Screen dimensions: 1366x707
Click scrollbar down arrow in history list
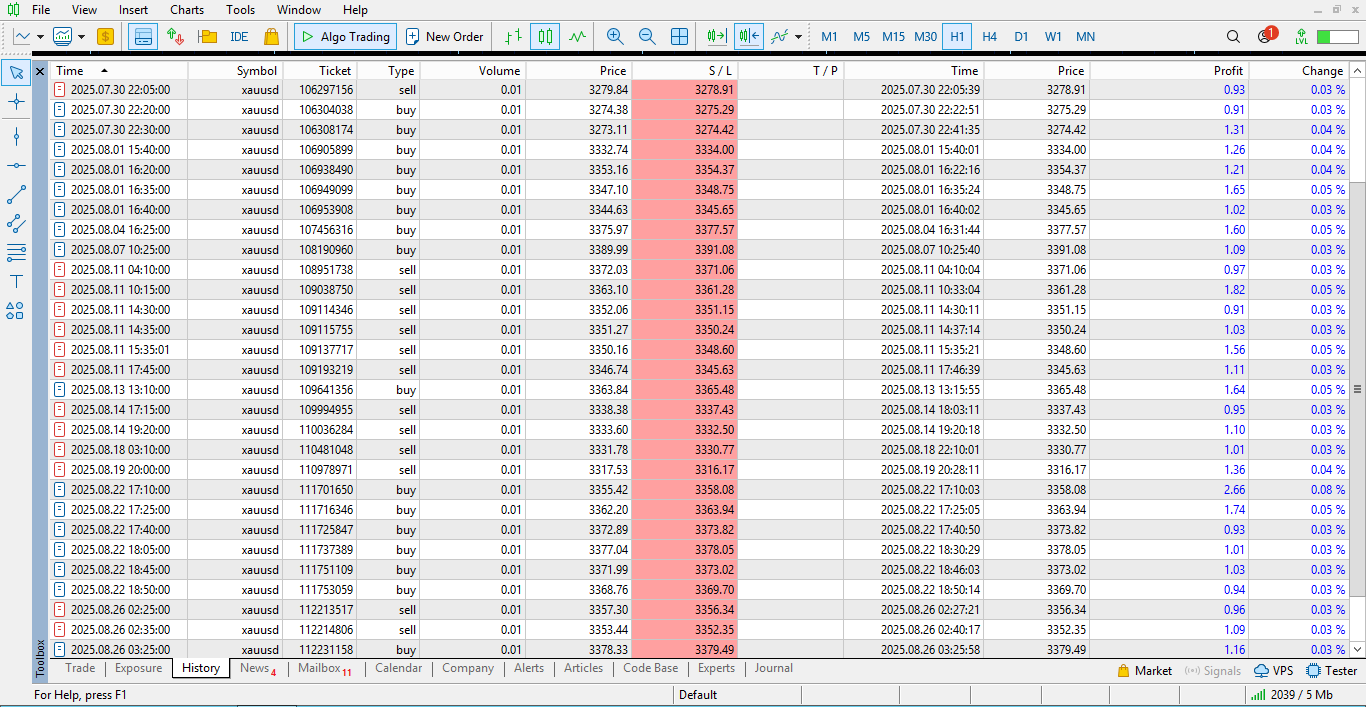pyautogui.click(x=1357, y=650)
